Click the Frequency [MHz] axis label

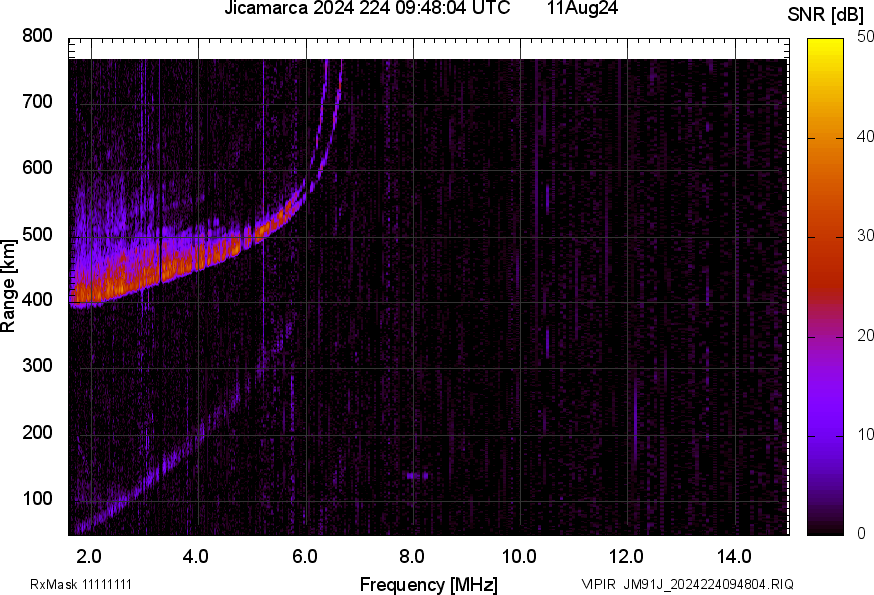(x=428, y=584)
